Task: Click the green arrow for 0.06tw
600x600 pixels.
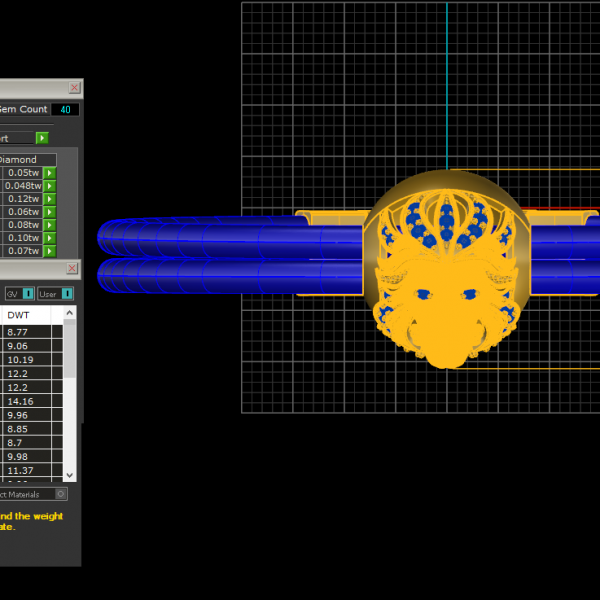Action: pyautogui.click(x=49, y=212)
